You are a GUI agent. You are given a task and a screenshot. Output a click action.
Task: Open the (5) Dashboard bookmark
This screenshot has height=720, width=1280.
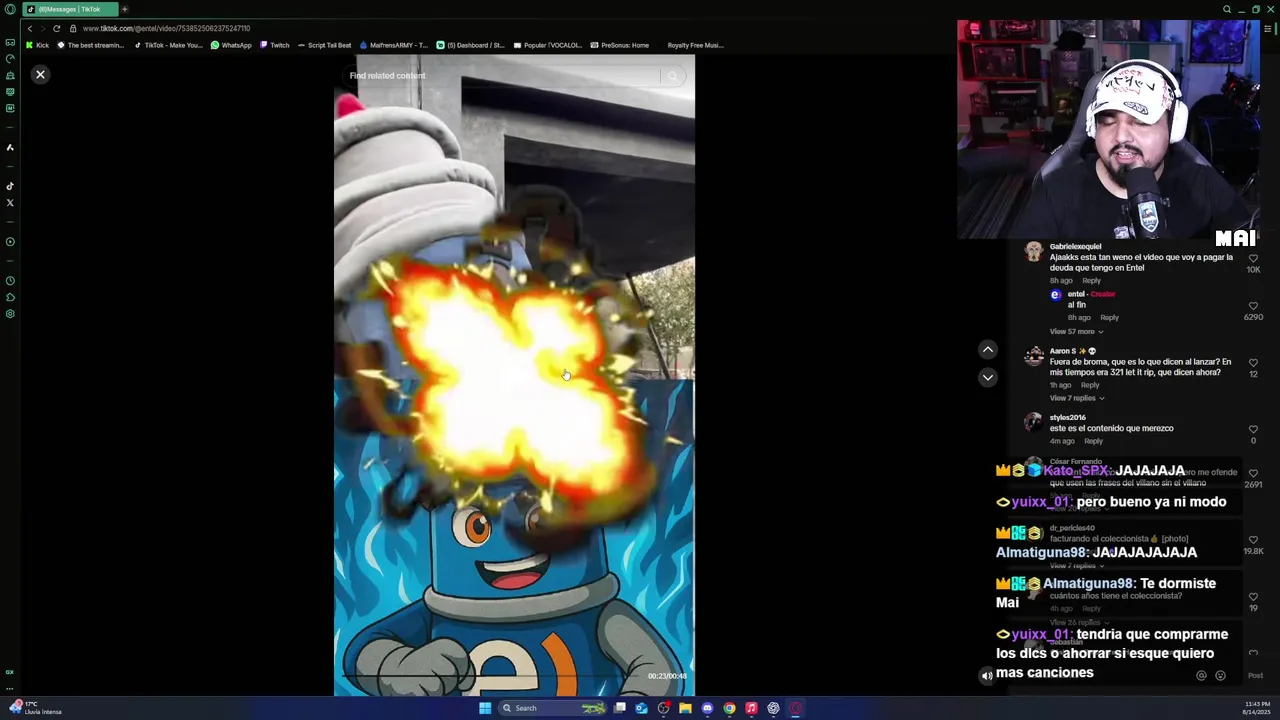(471, 45)
